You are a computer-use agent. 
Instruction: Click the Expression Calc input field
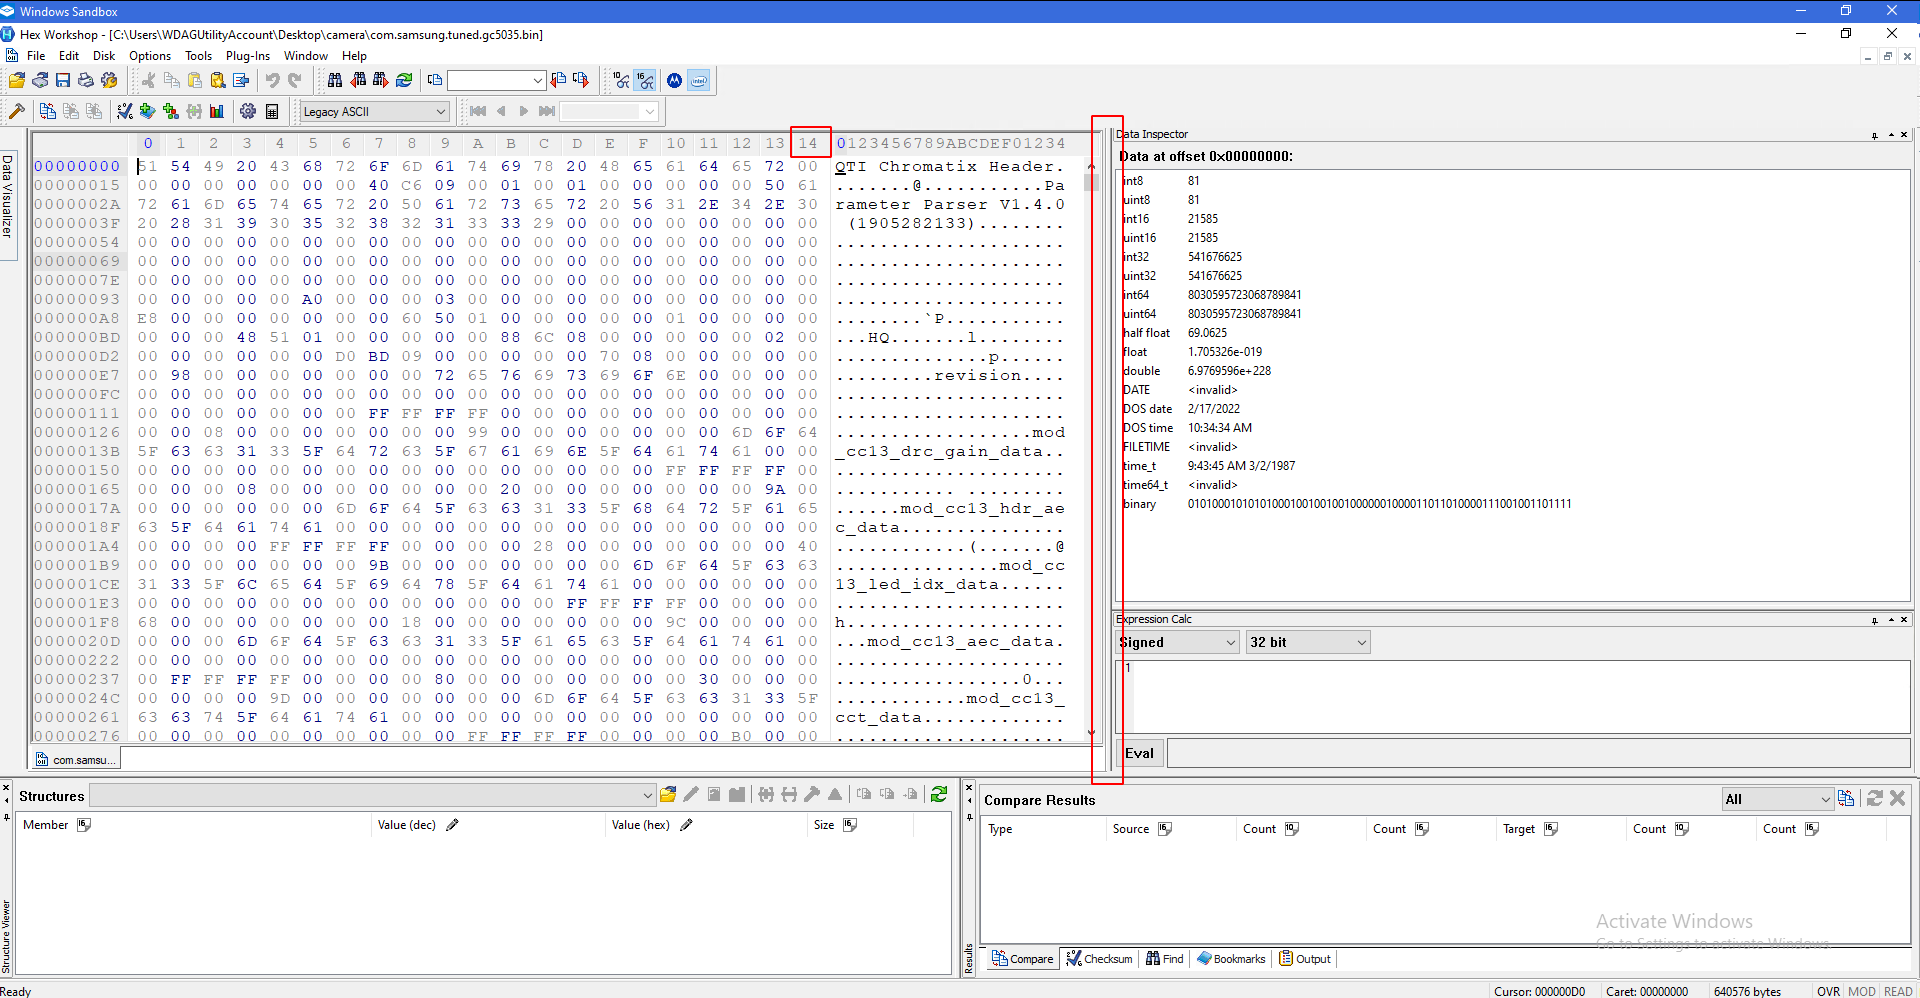(1513, 696)
